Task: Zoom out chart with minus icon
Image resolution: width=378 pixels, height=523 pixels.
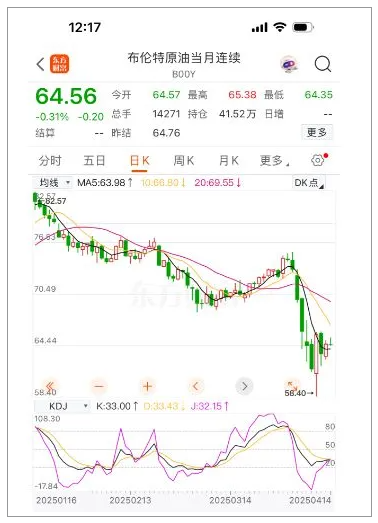Action: (99, 386)
